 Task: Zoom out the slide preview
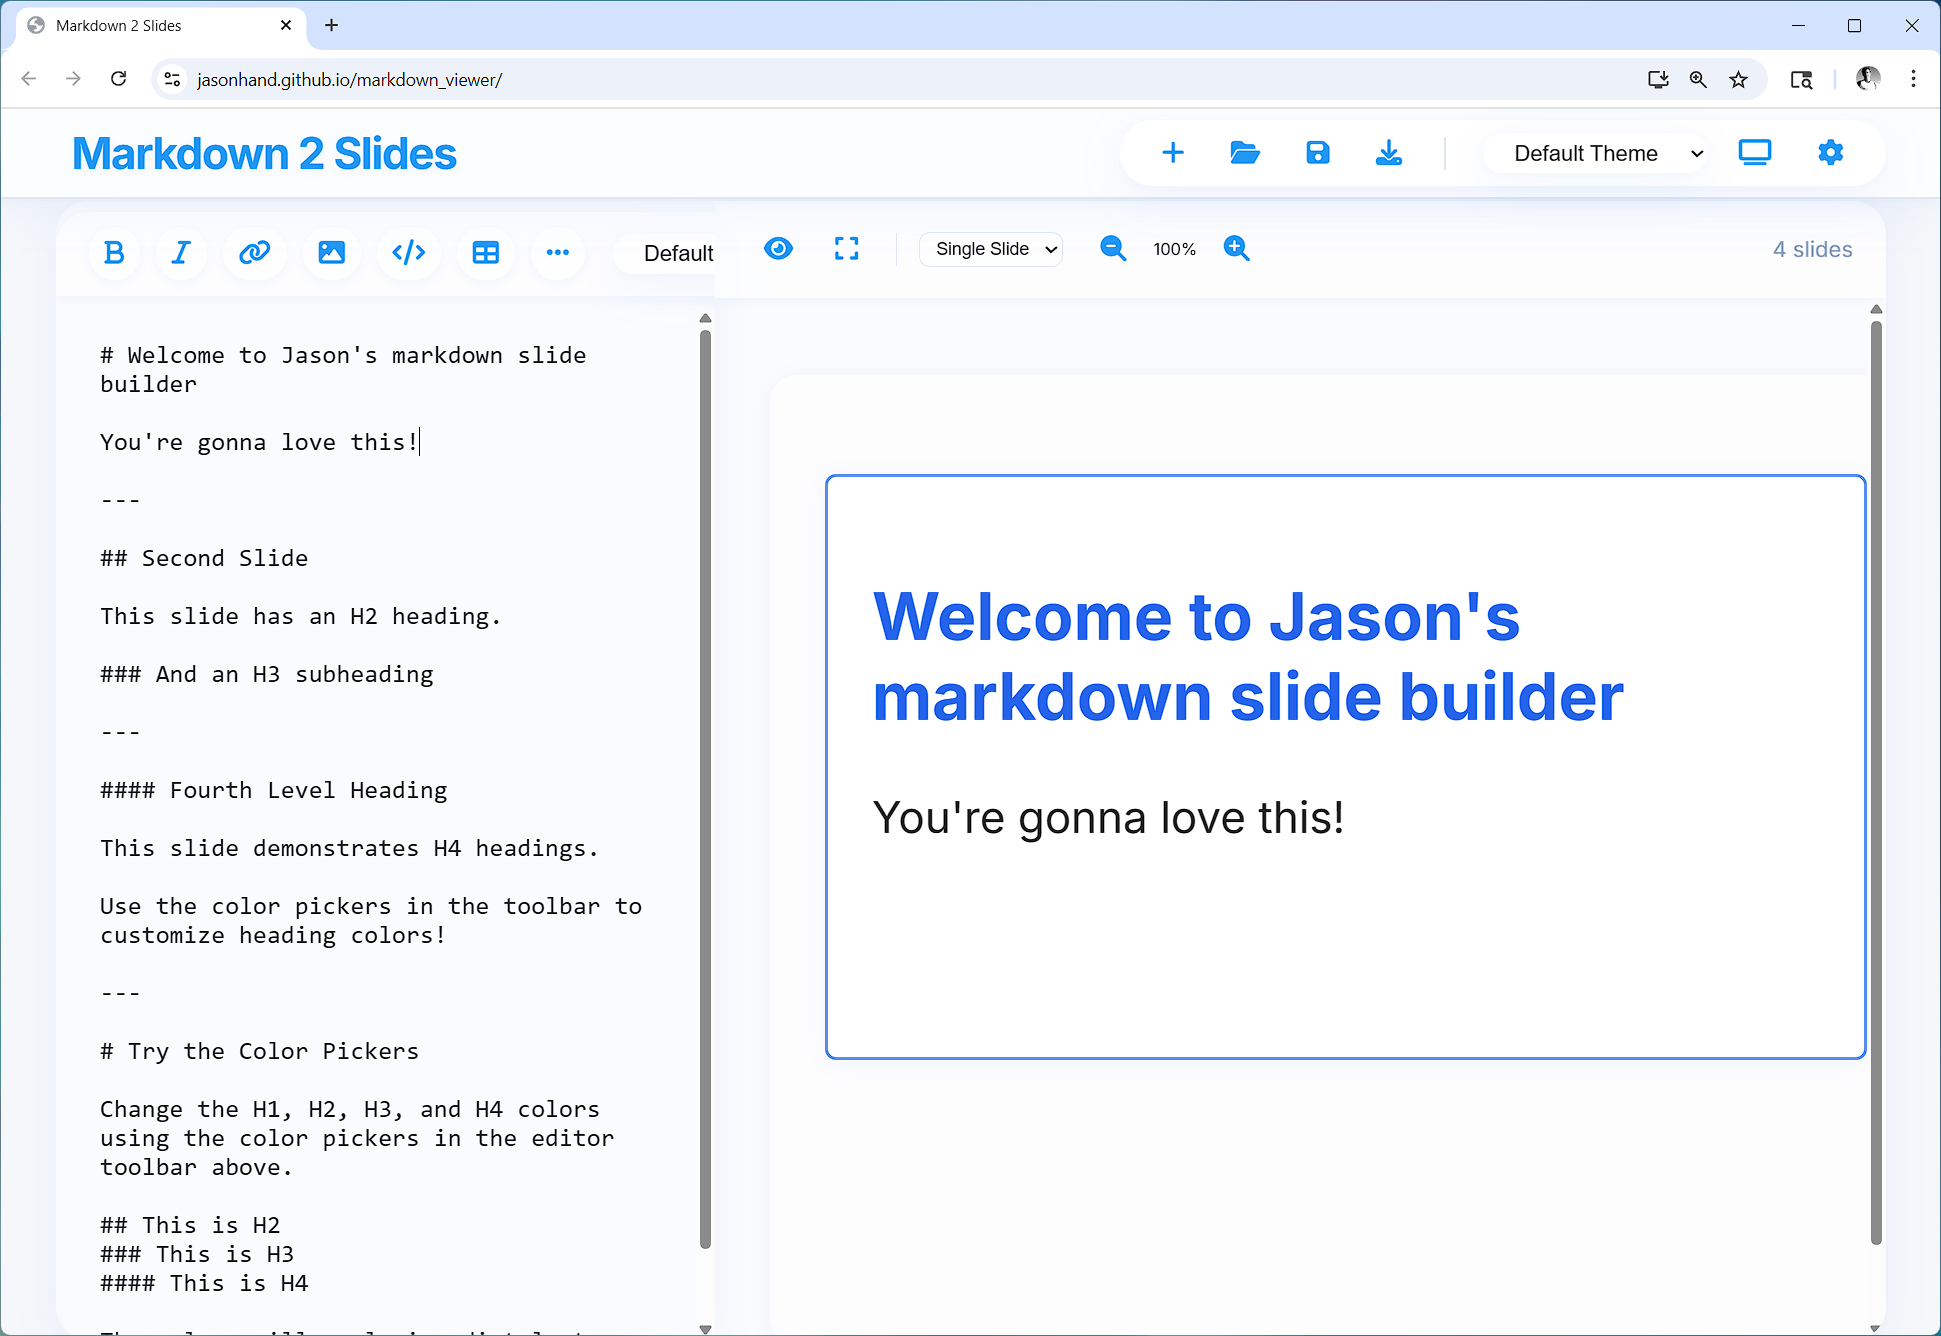pyautogui.click(x=1113, y=249)
